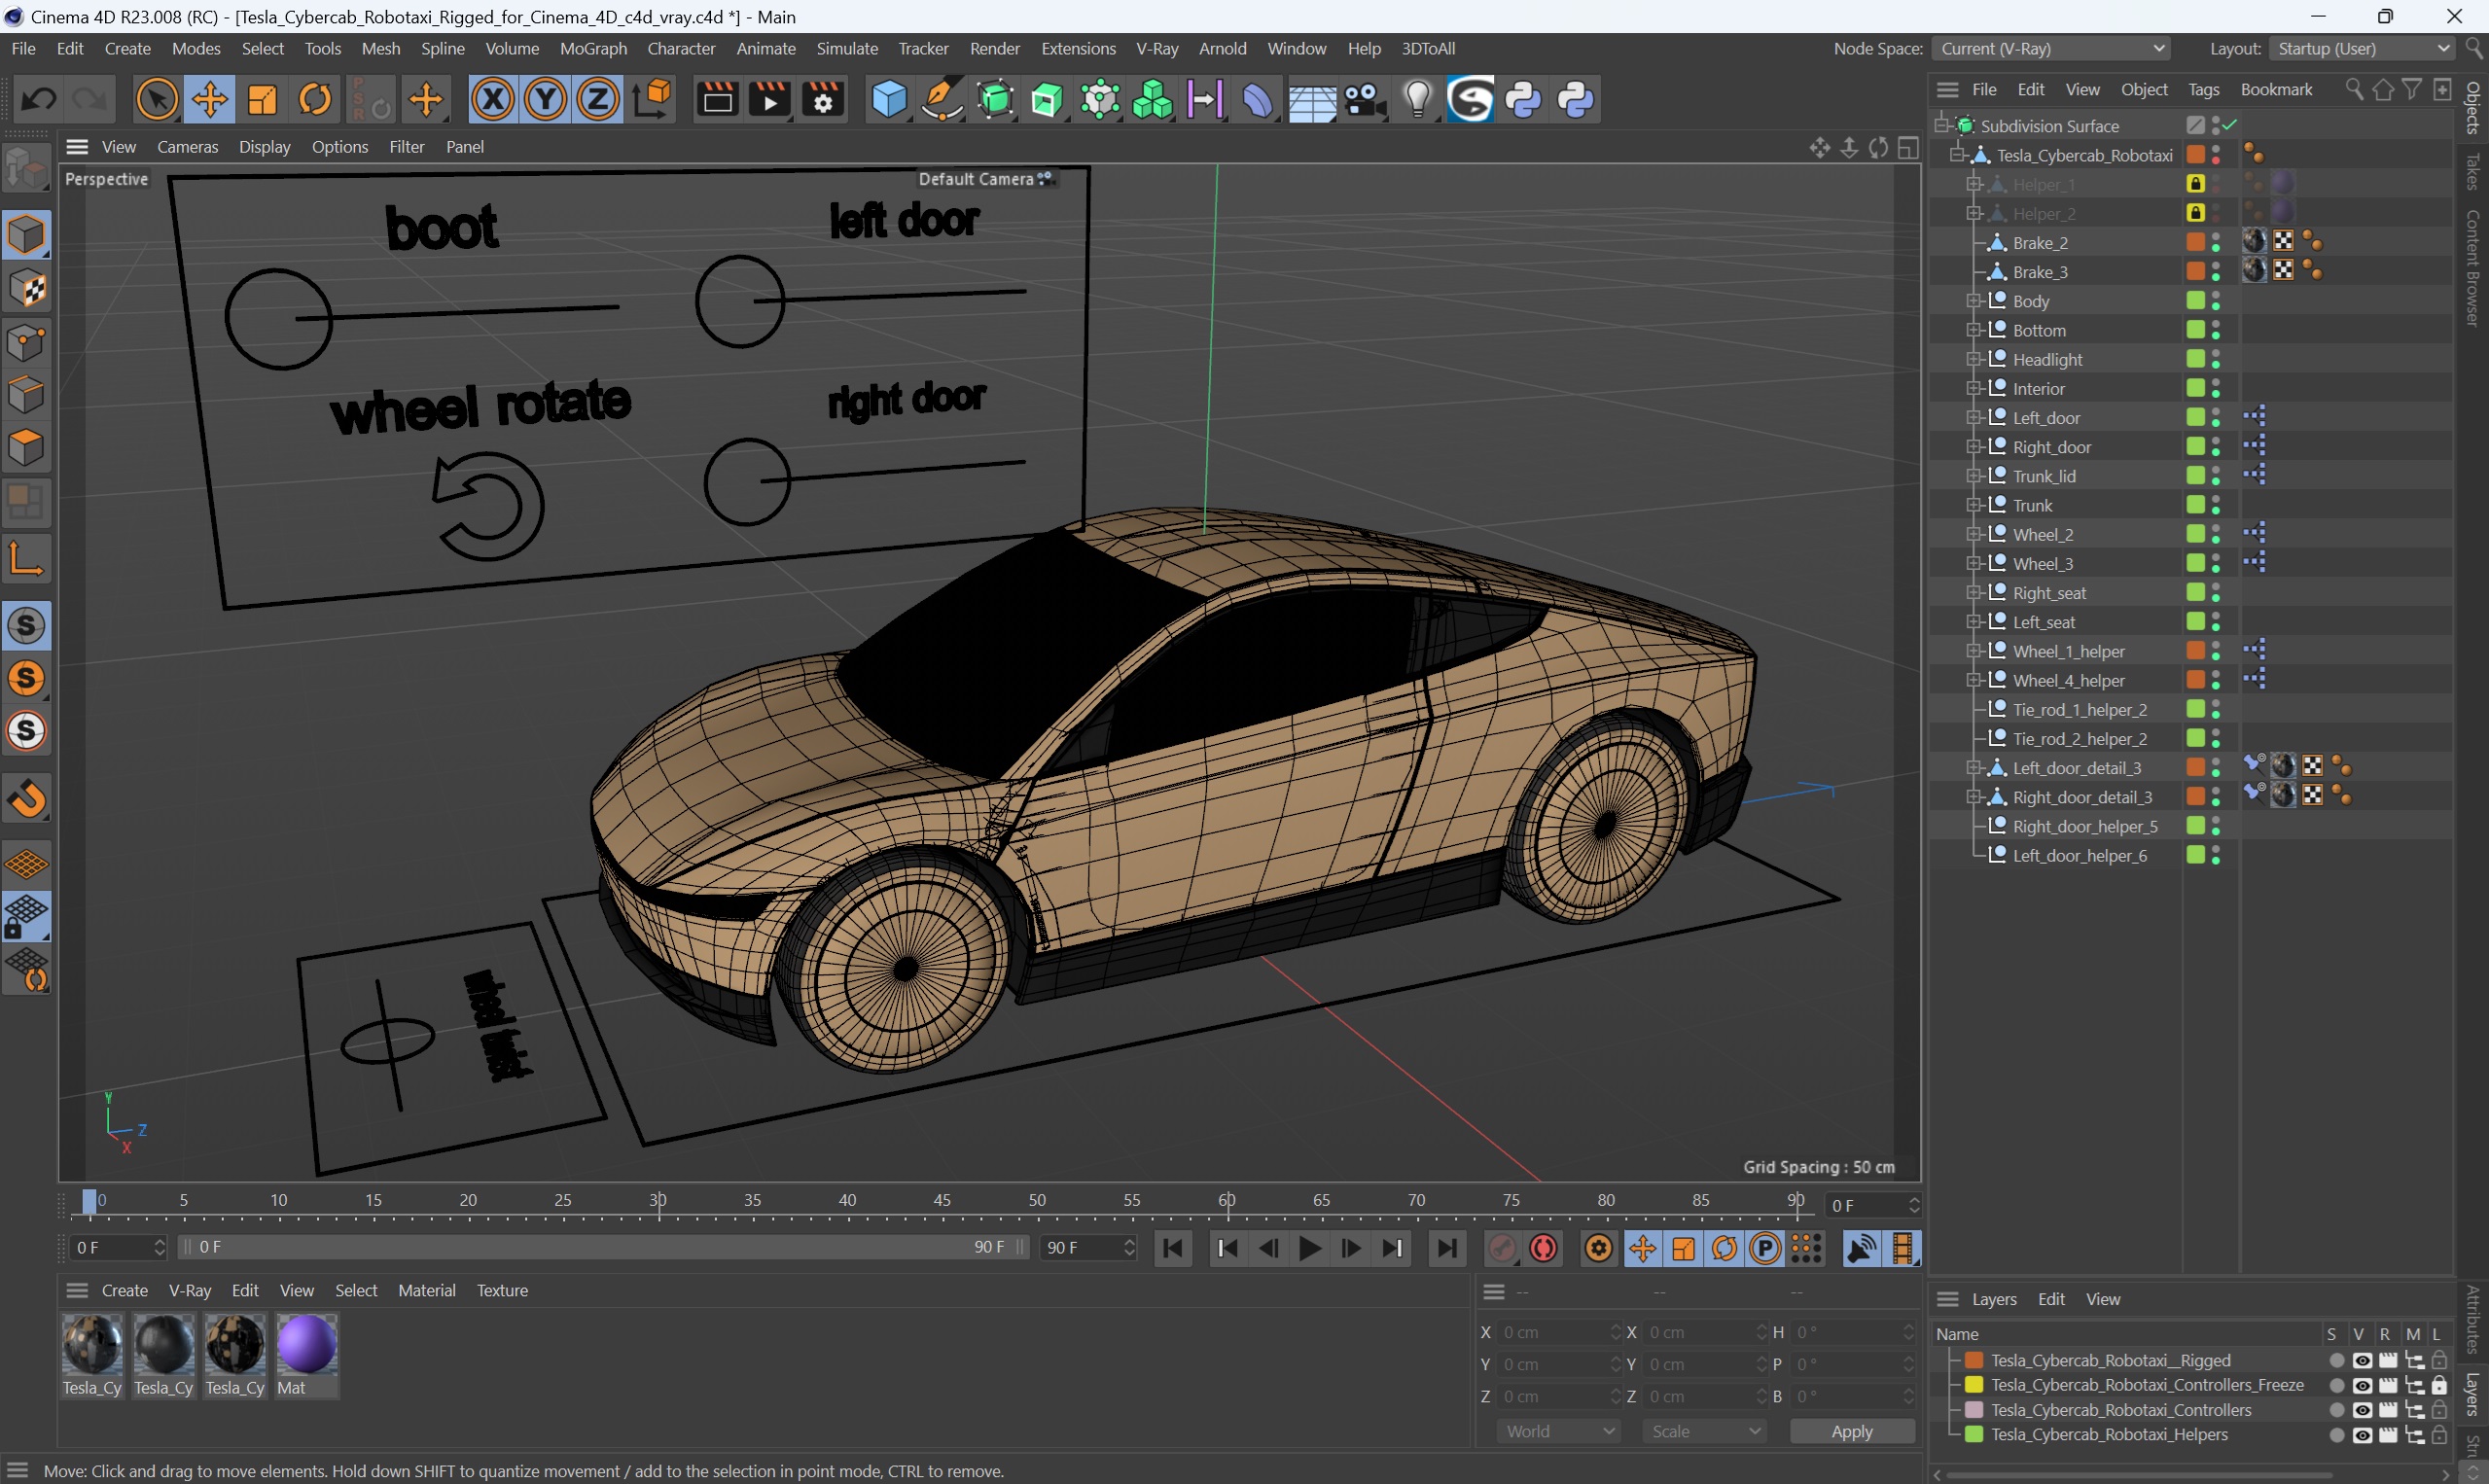The height and width of the screenshot is (1484, 2489).
Task: Expand the Left_door object hierarchy
Action: (1973, 418)
